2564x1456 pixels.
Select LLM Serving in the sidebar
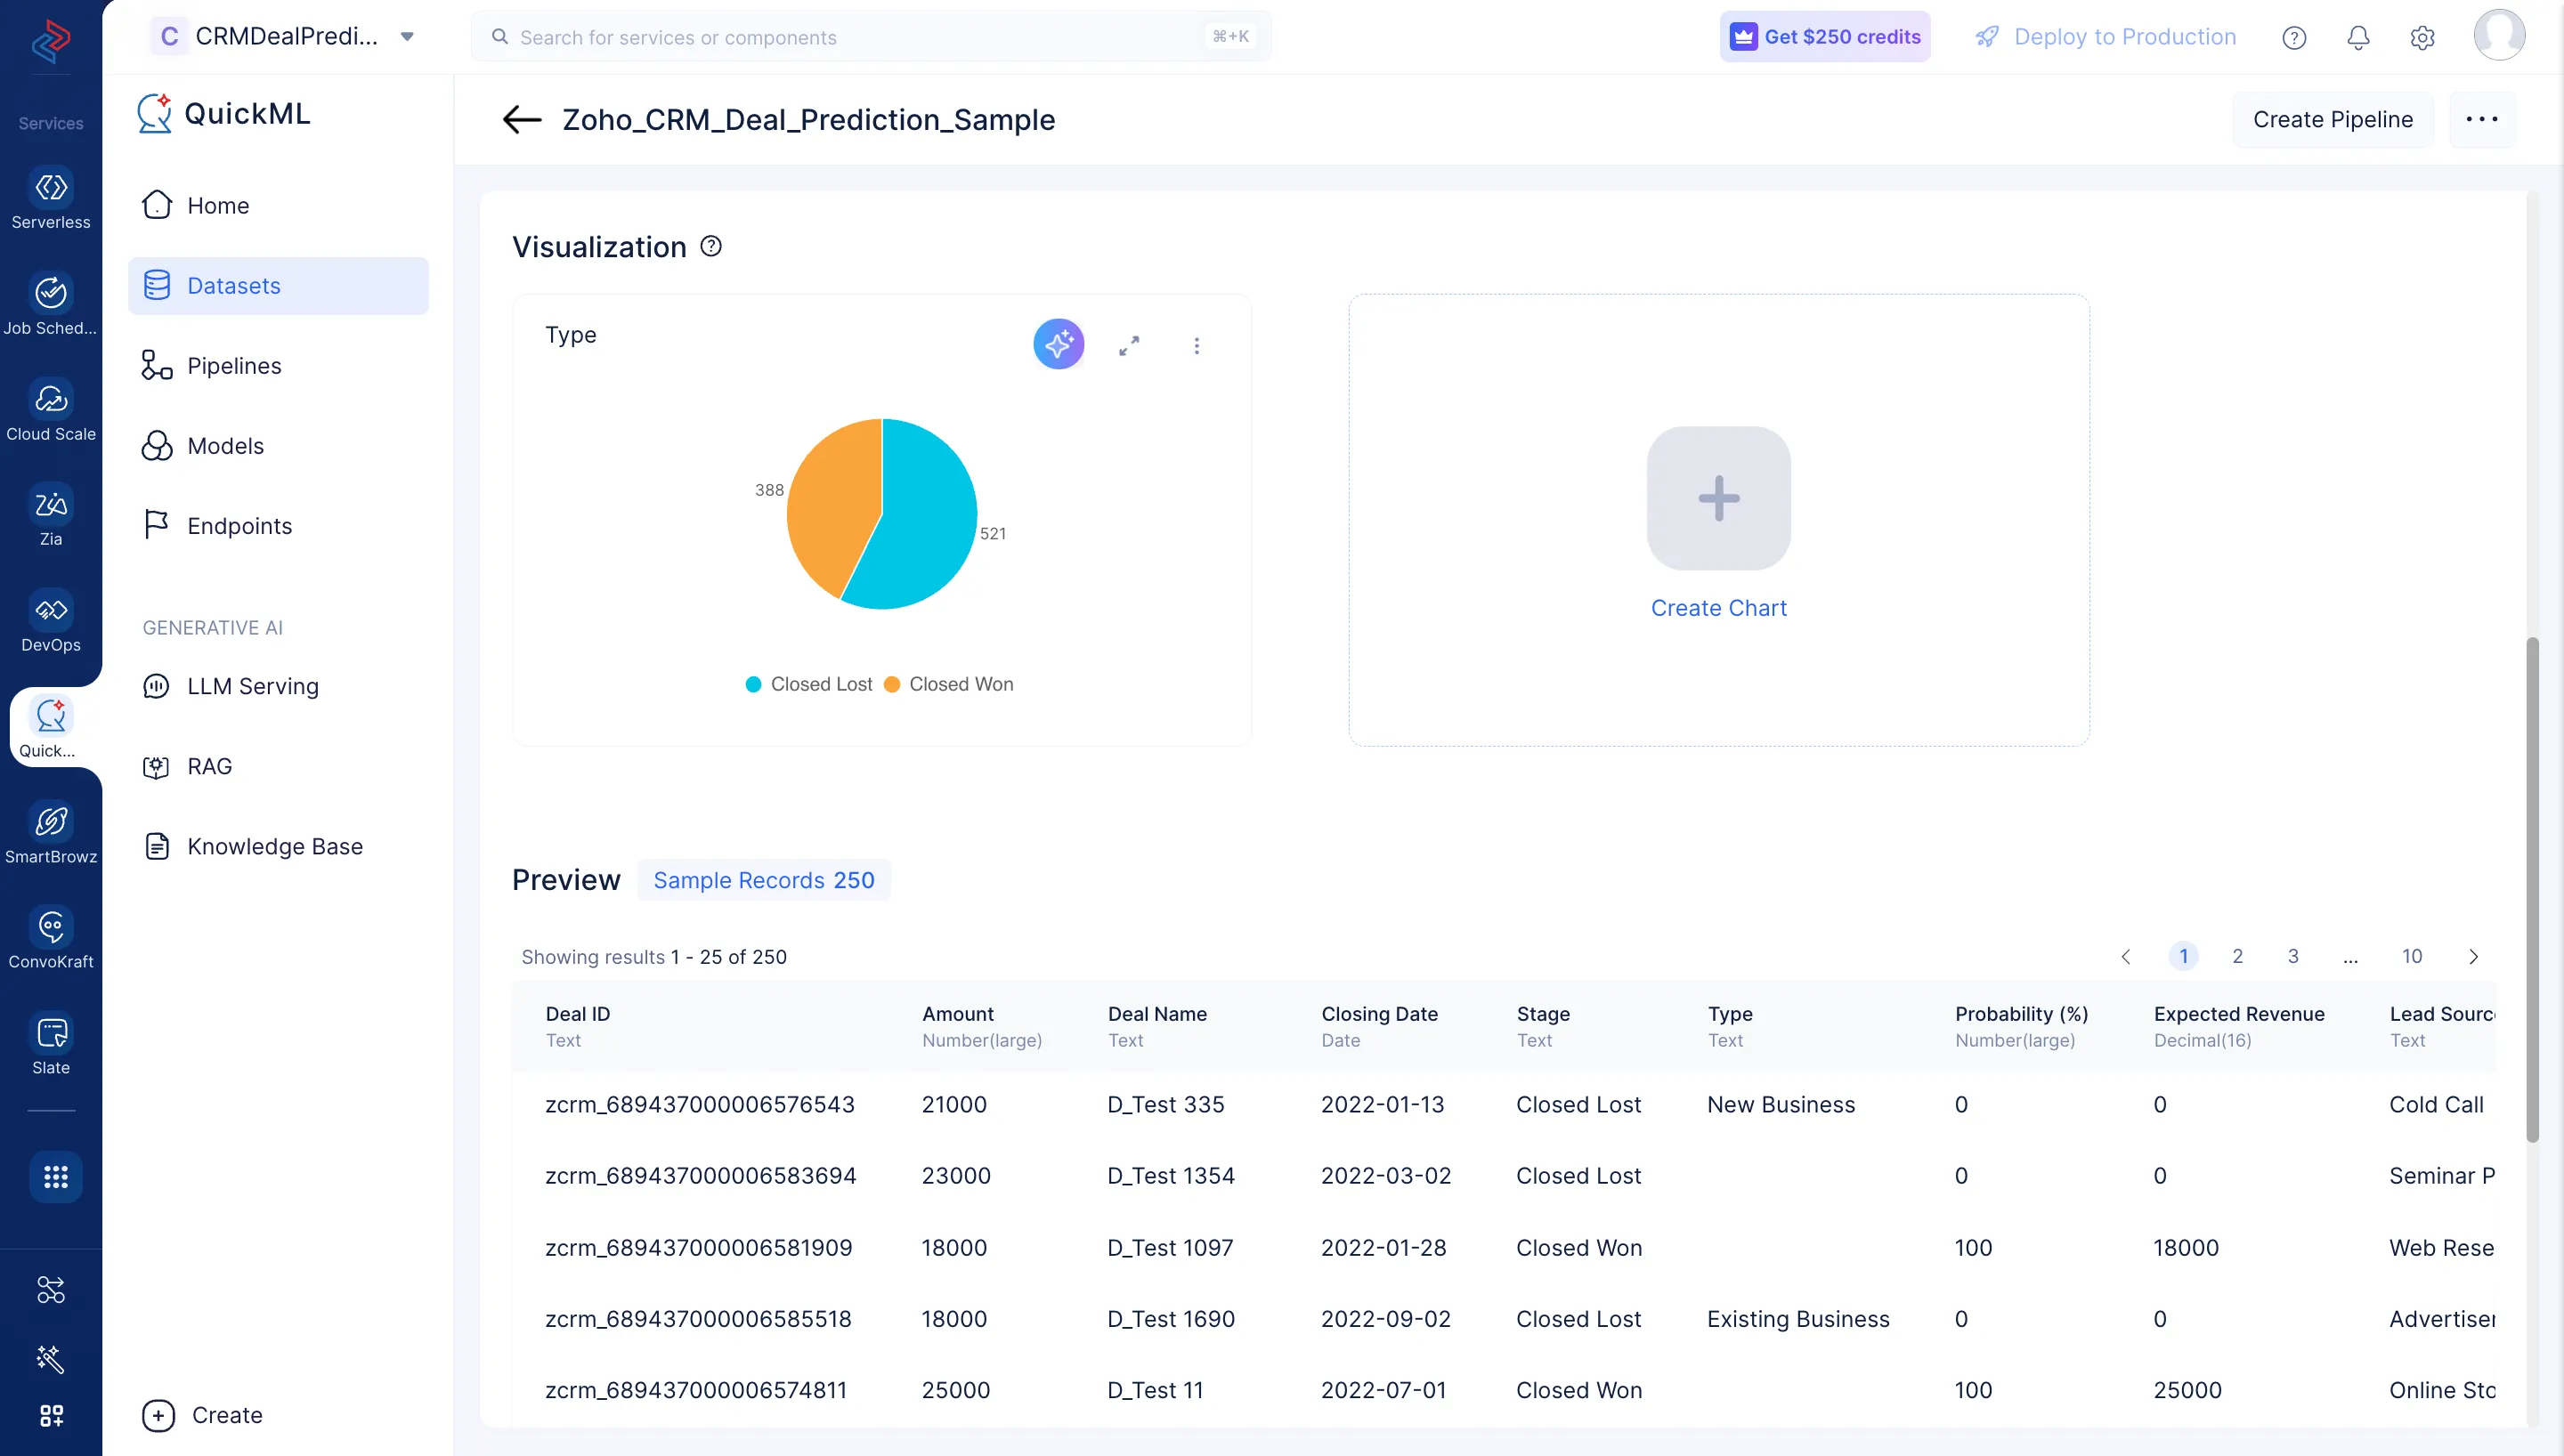click(252, 686)
